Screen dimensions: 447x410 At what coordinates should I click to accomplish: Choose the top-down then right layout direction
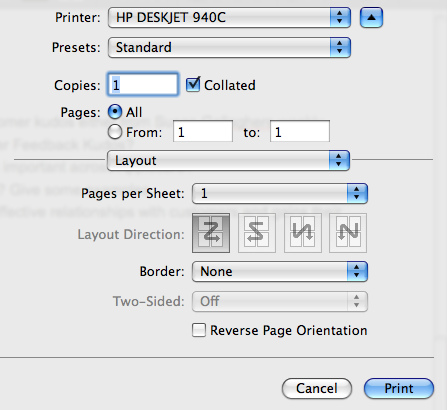click(x=303, y=233)
